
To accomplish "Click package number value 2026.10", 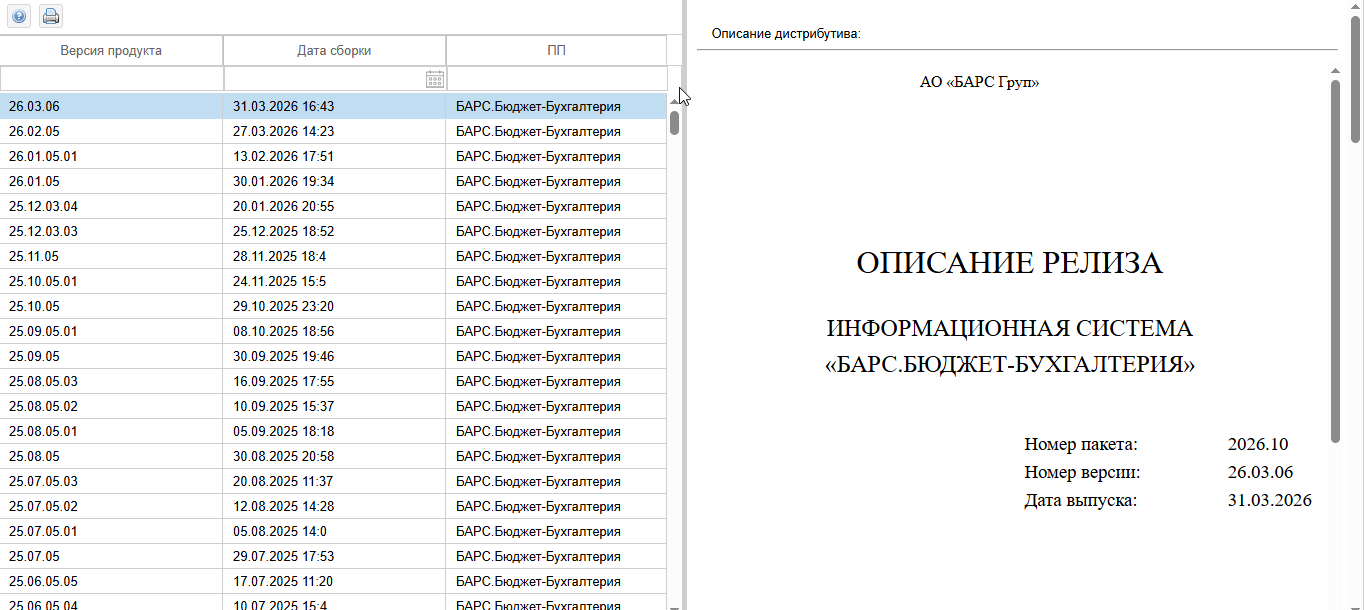I will tap(1258, 444).
